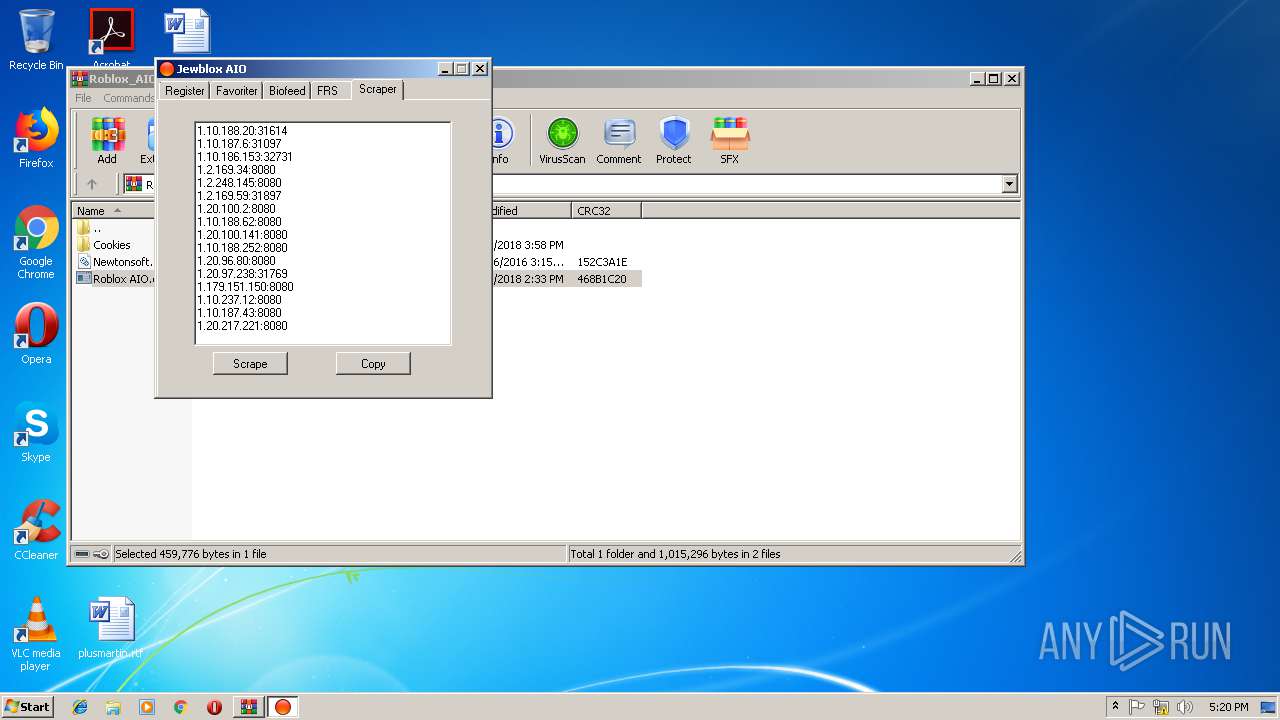The height and width of the screenshot is (720, 1280).
Task: Click the Comment toolbar icon
Action: tap(618, 140)
